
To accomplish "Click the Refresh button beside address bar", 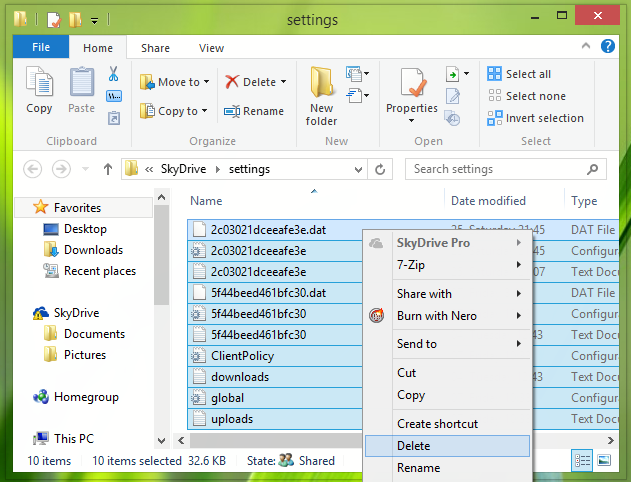I will 380,169.
